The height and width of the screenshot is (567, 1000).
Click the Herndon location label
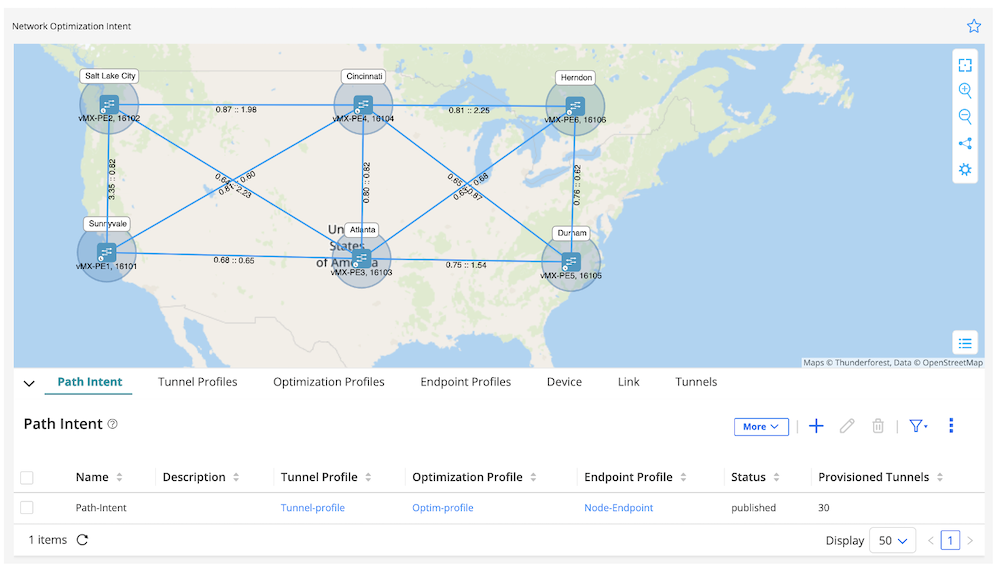(x=576, y=77)
